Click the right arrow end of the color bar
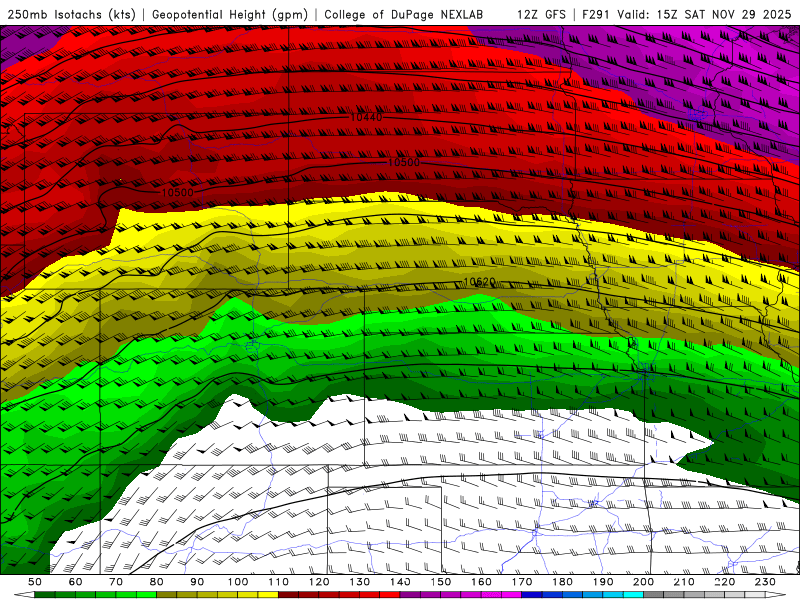The image size is (800, 600). pos(776,595)
